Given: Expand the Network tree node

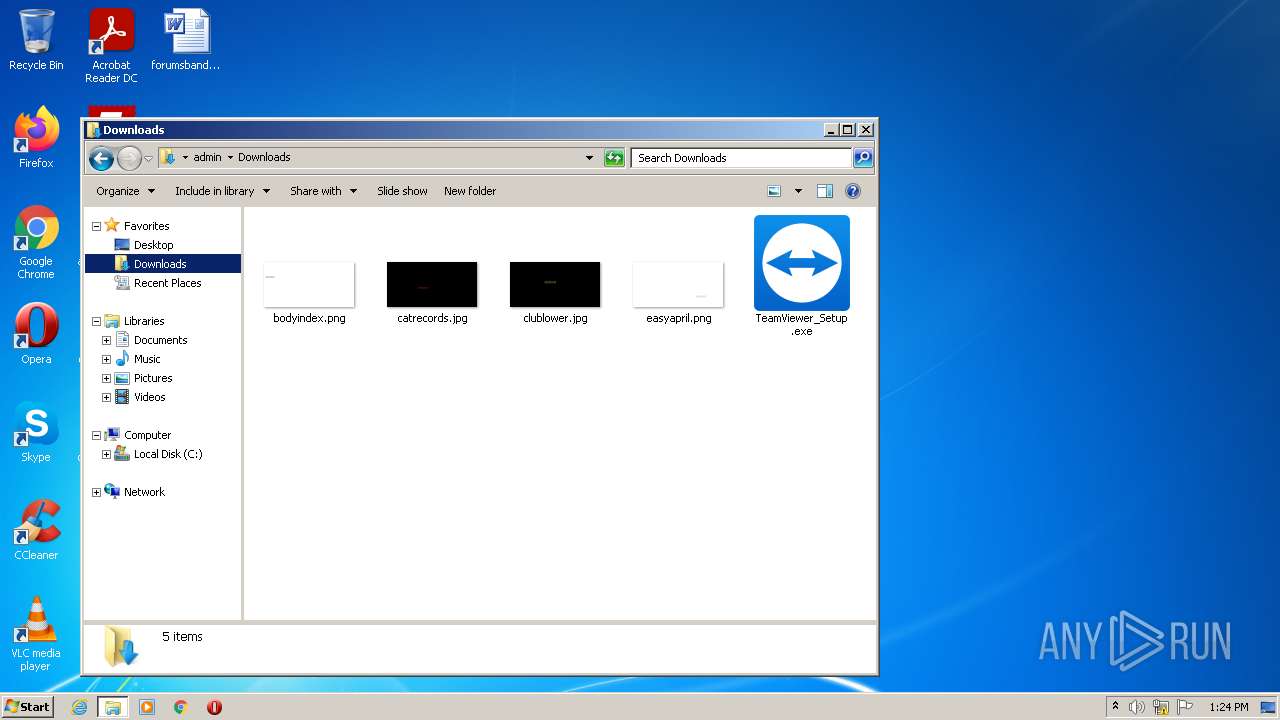Looking at the screenshot, I should click(96, 492).
